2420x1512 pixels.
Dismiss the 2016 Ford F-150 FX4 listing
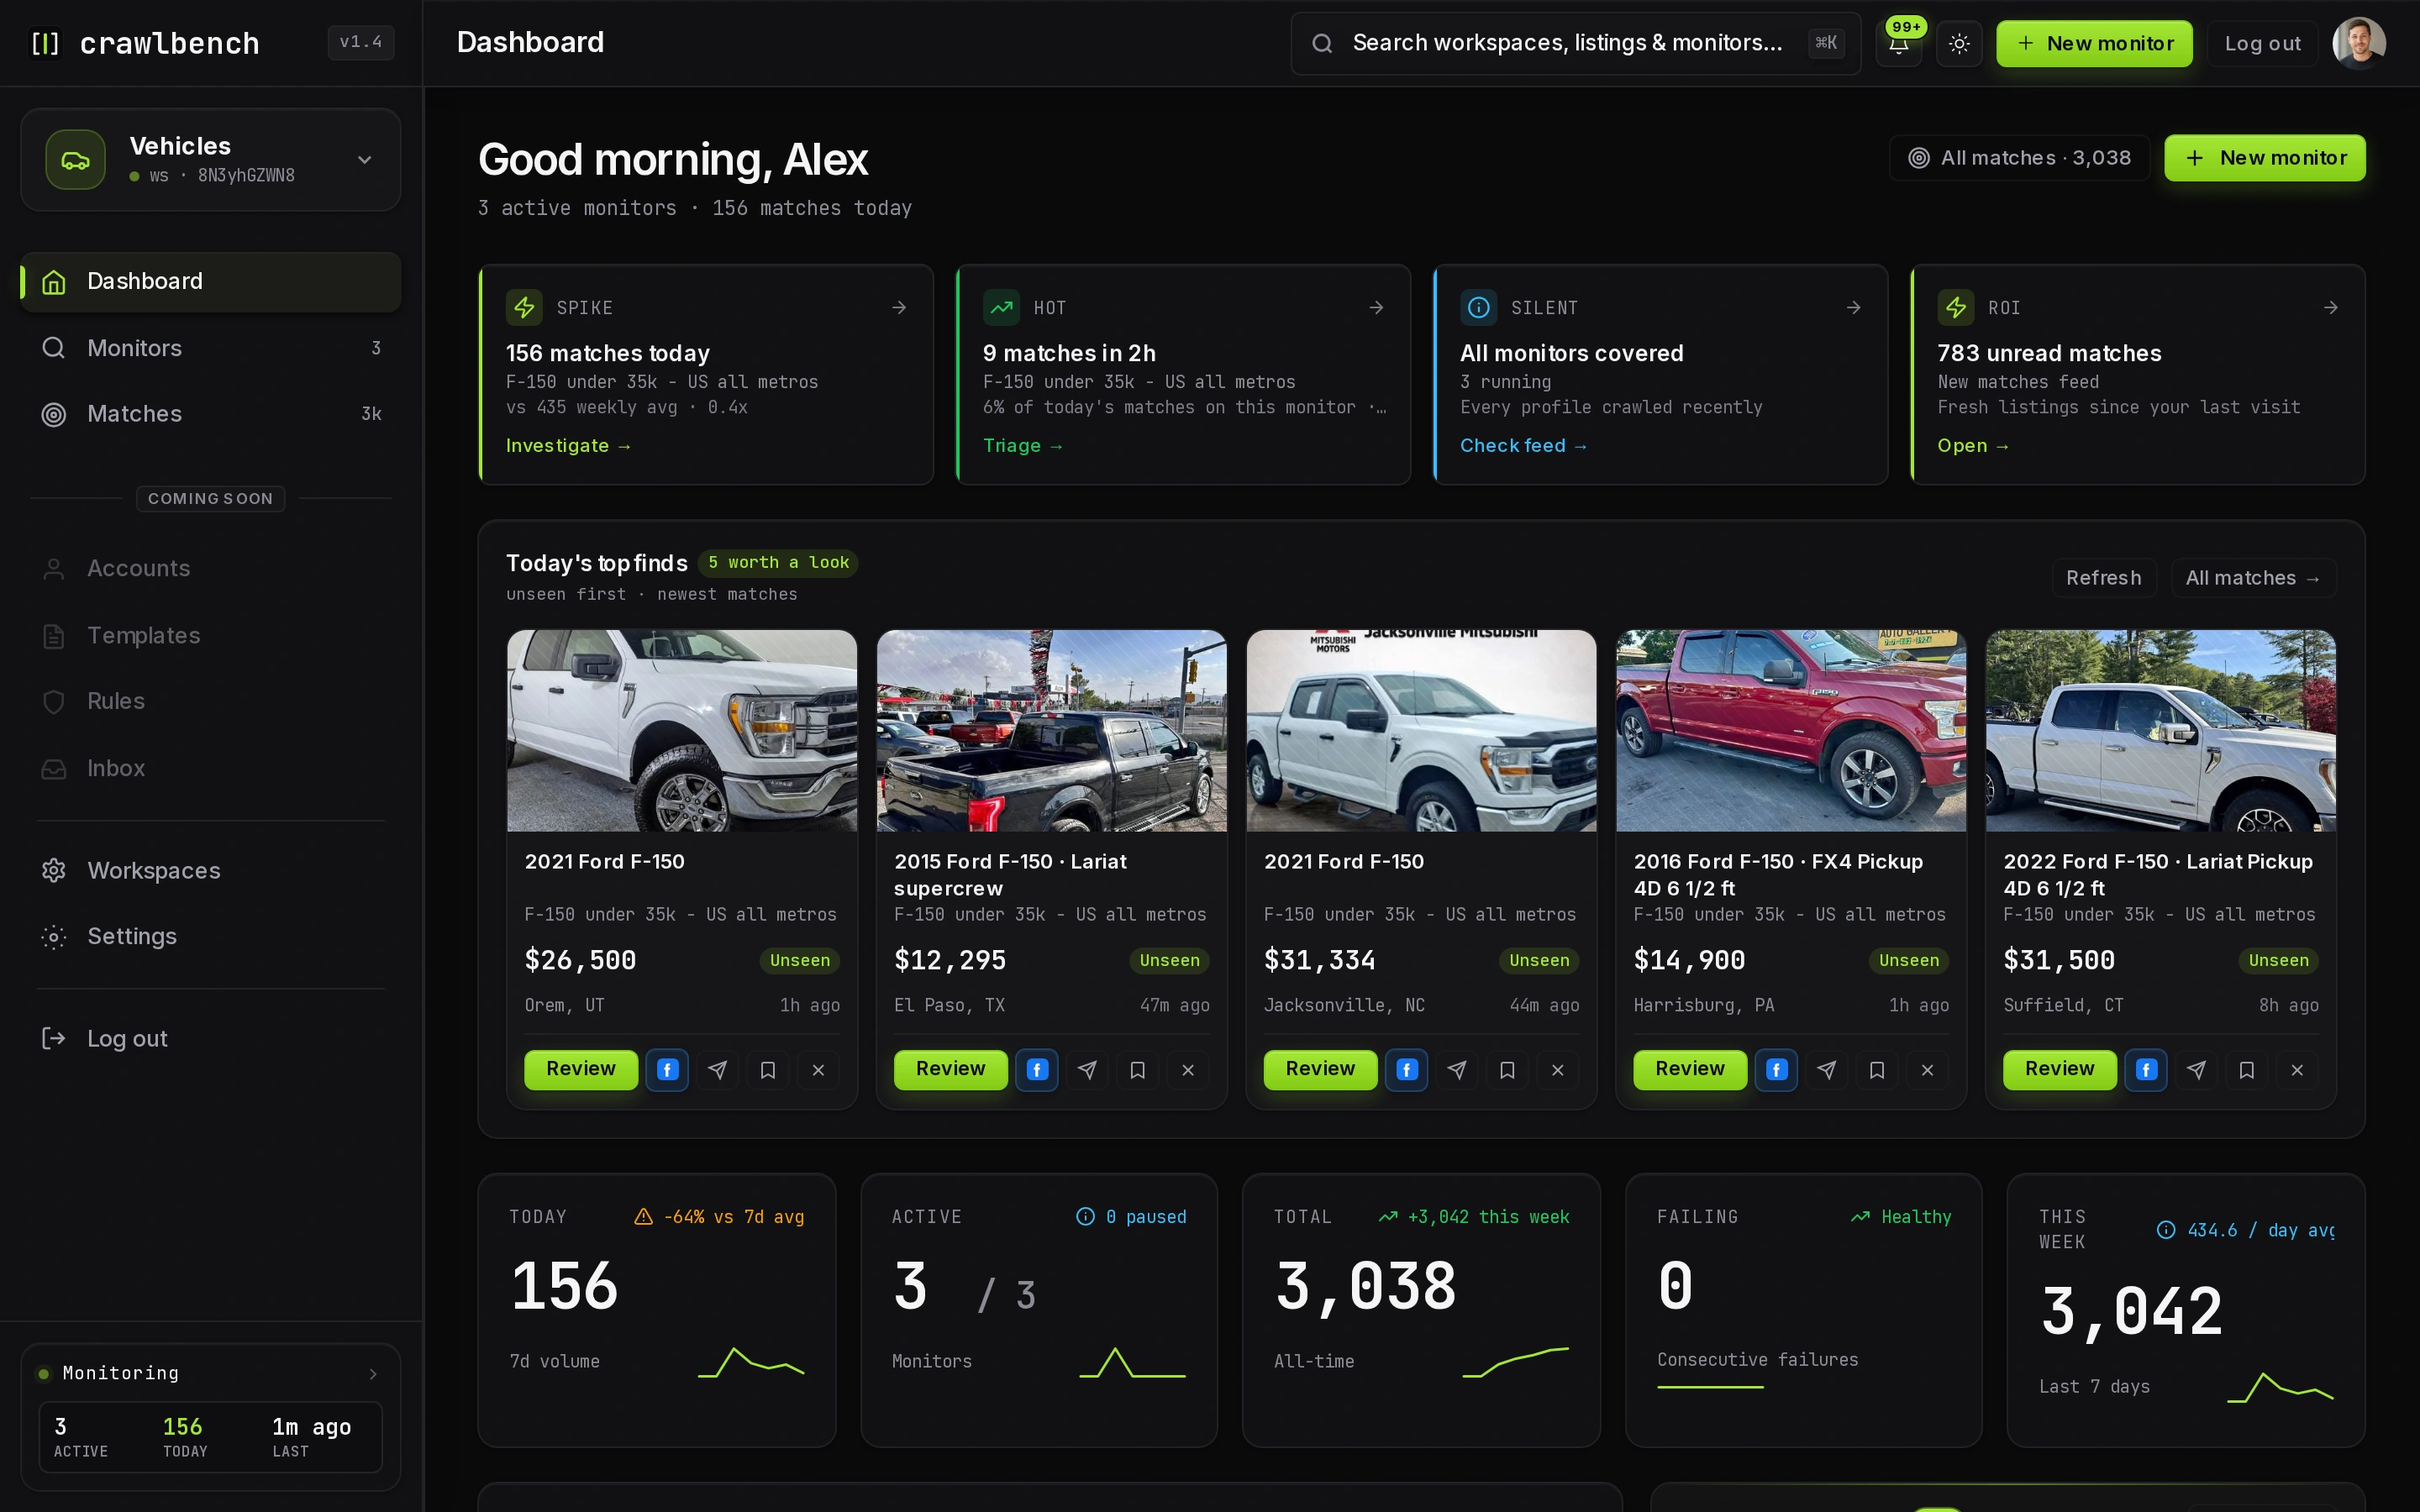1927,1070
